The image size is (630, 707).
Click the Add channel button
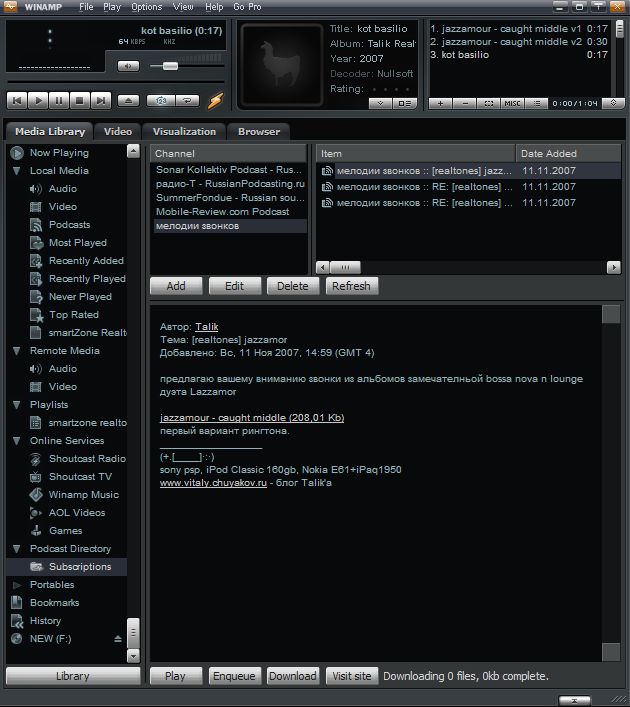click(x=176, y=286)
